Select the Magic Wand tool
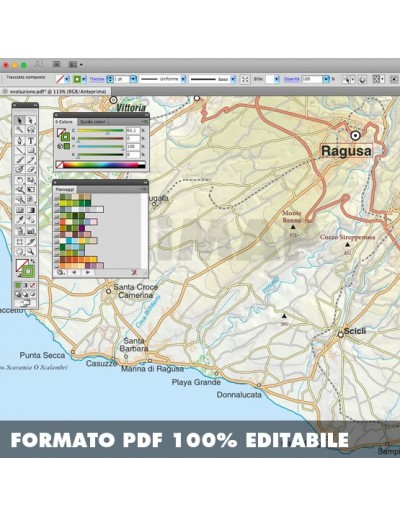Viewport: 400px width, 517px height. 20,130
